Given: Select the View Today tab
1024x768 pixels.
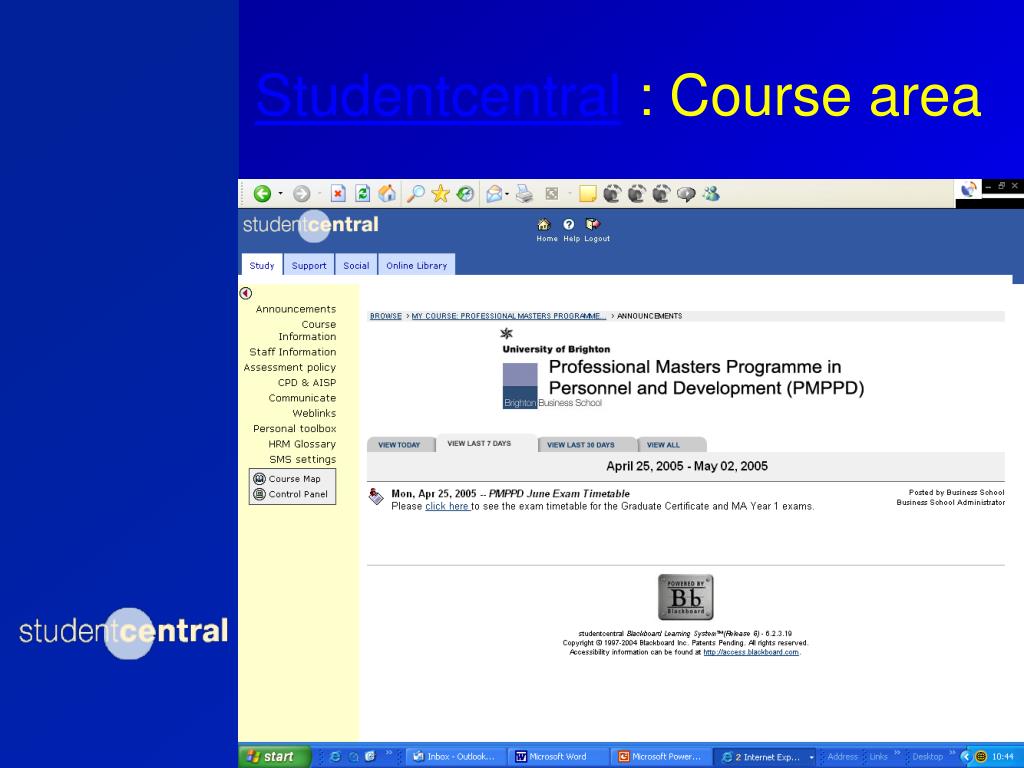Looking at the screenshot, I should pyautogui.click(x=400, y=445).
